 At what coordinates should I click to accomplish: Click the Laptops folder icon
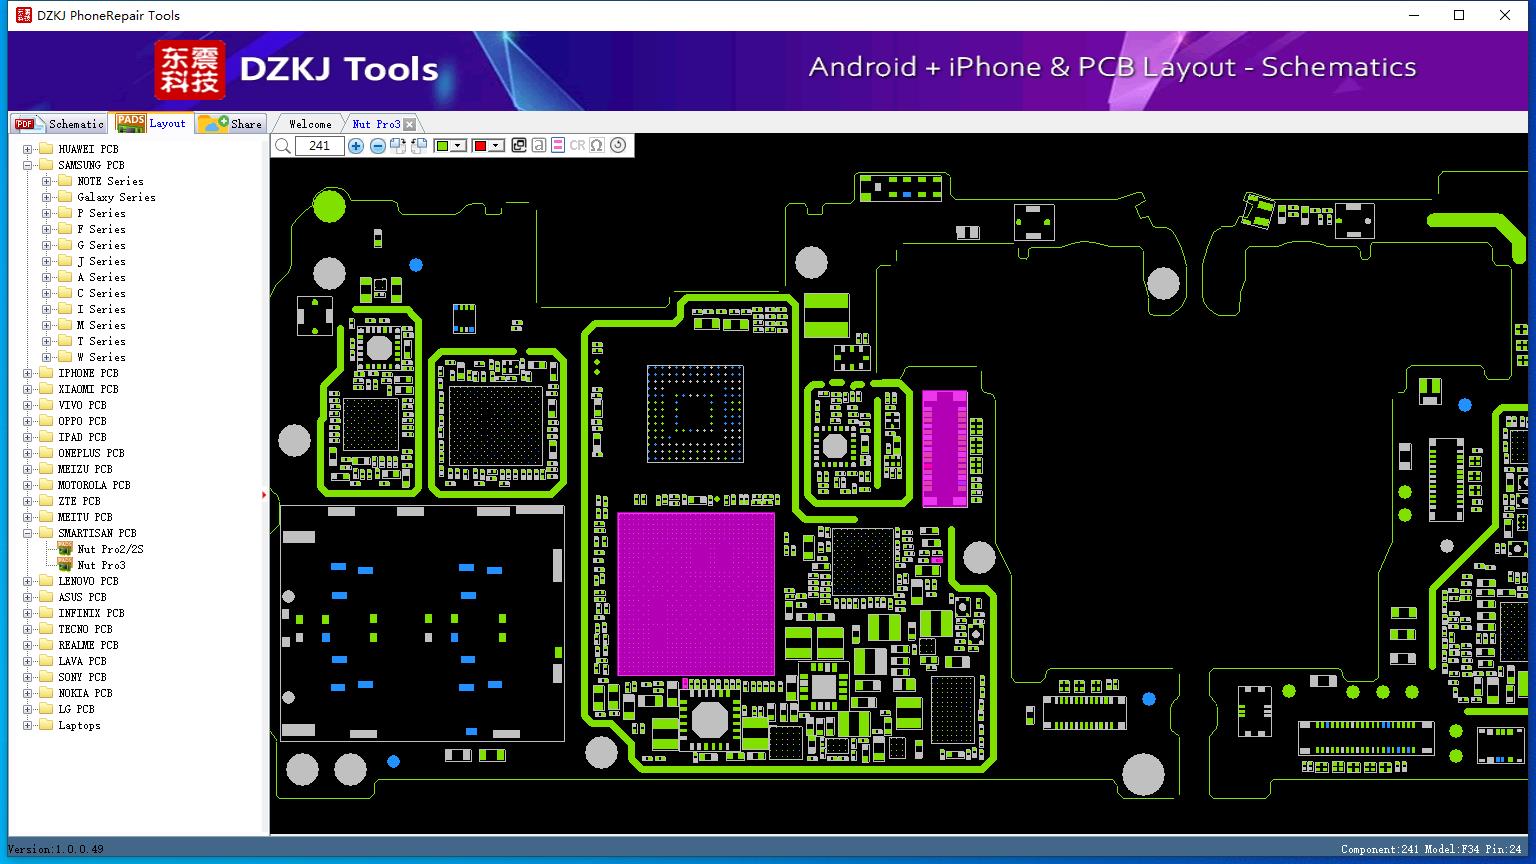click(x=46, y=725)
